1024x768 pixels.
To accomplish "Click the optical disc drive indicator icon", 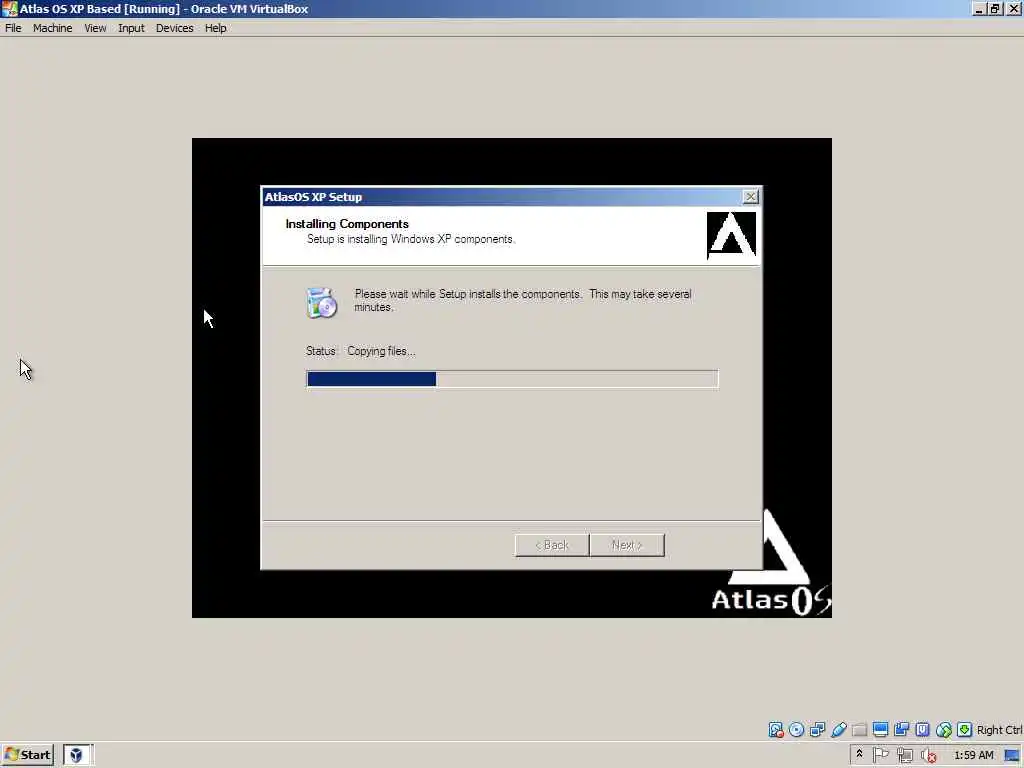I will pyautogui.click(x=796, y=729).
